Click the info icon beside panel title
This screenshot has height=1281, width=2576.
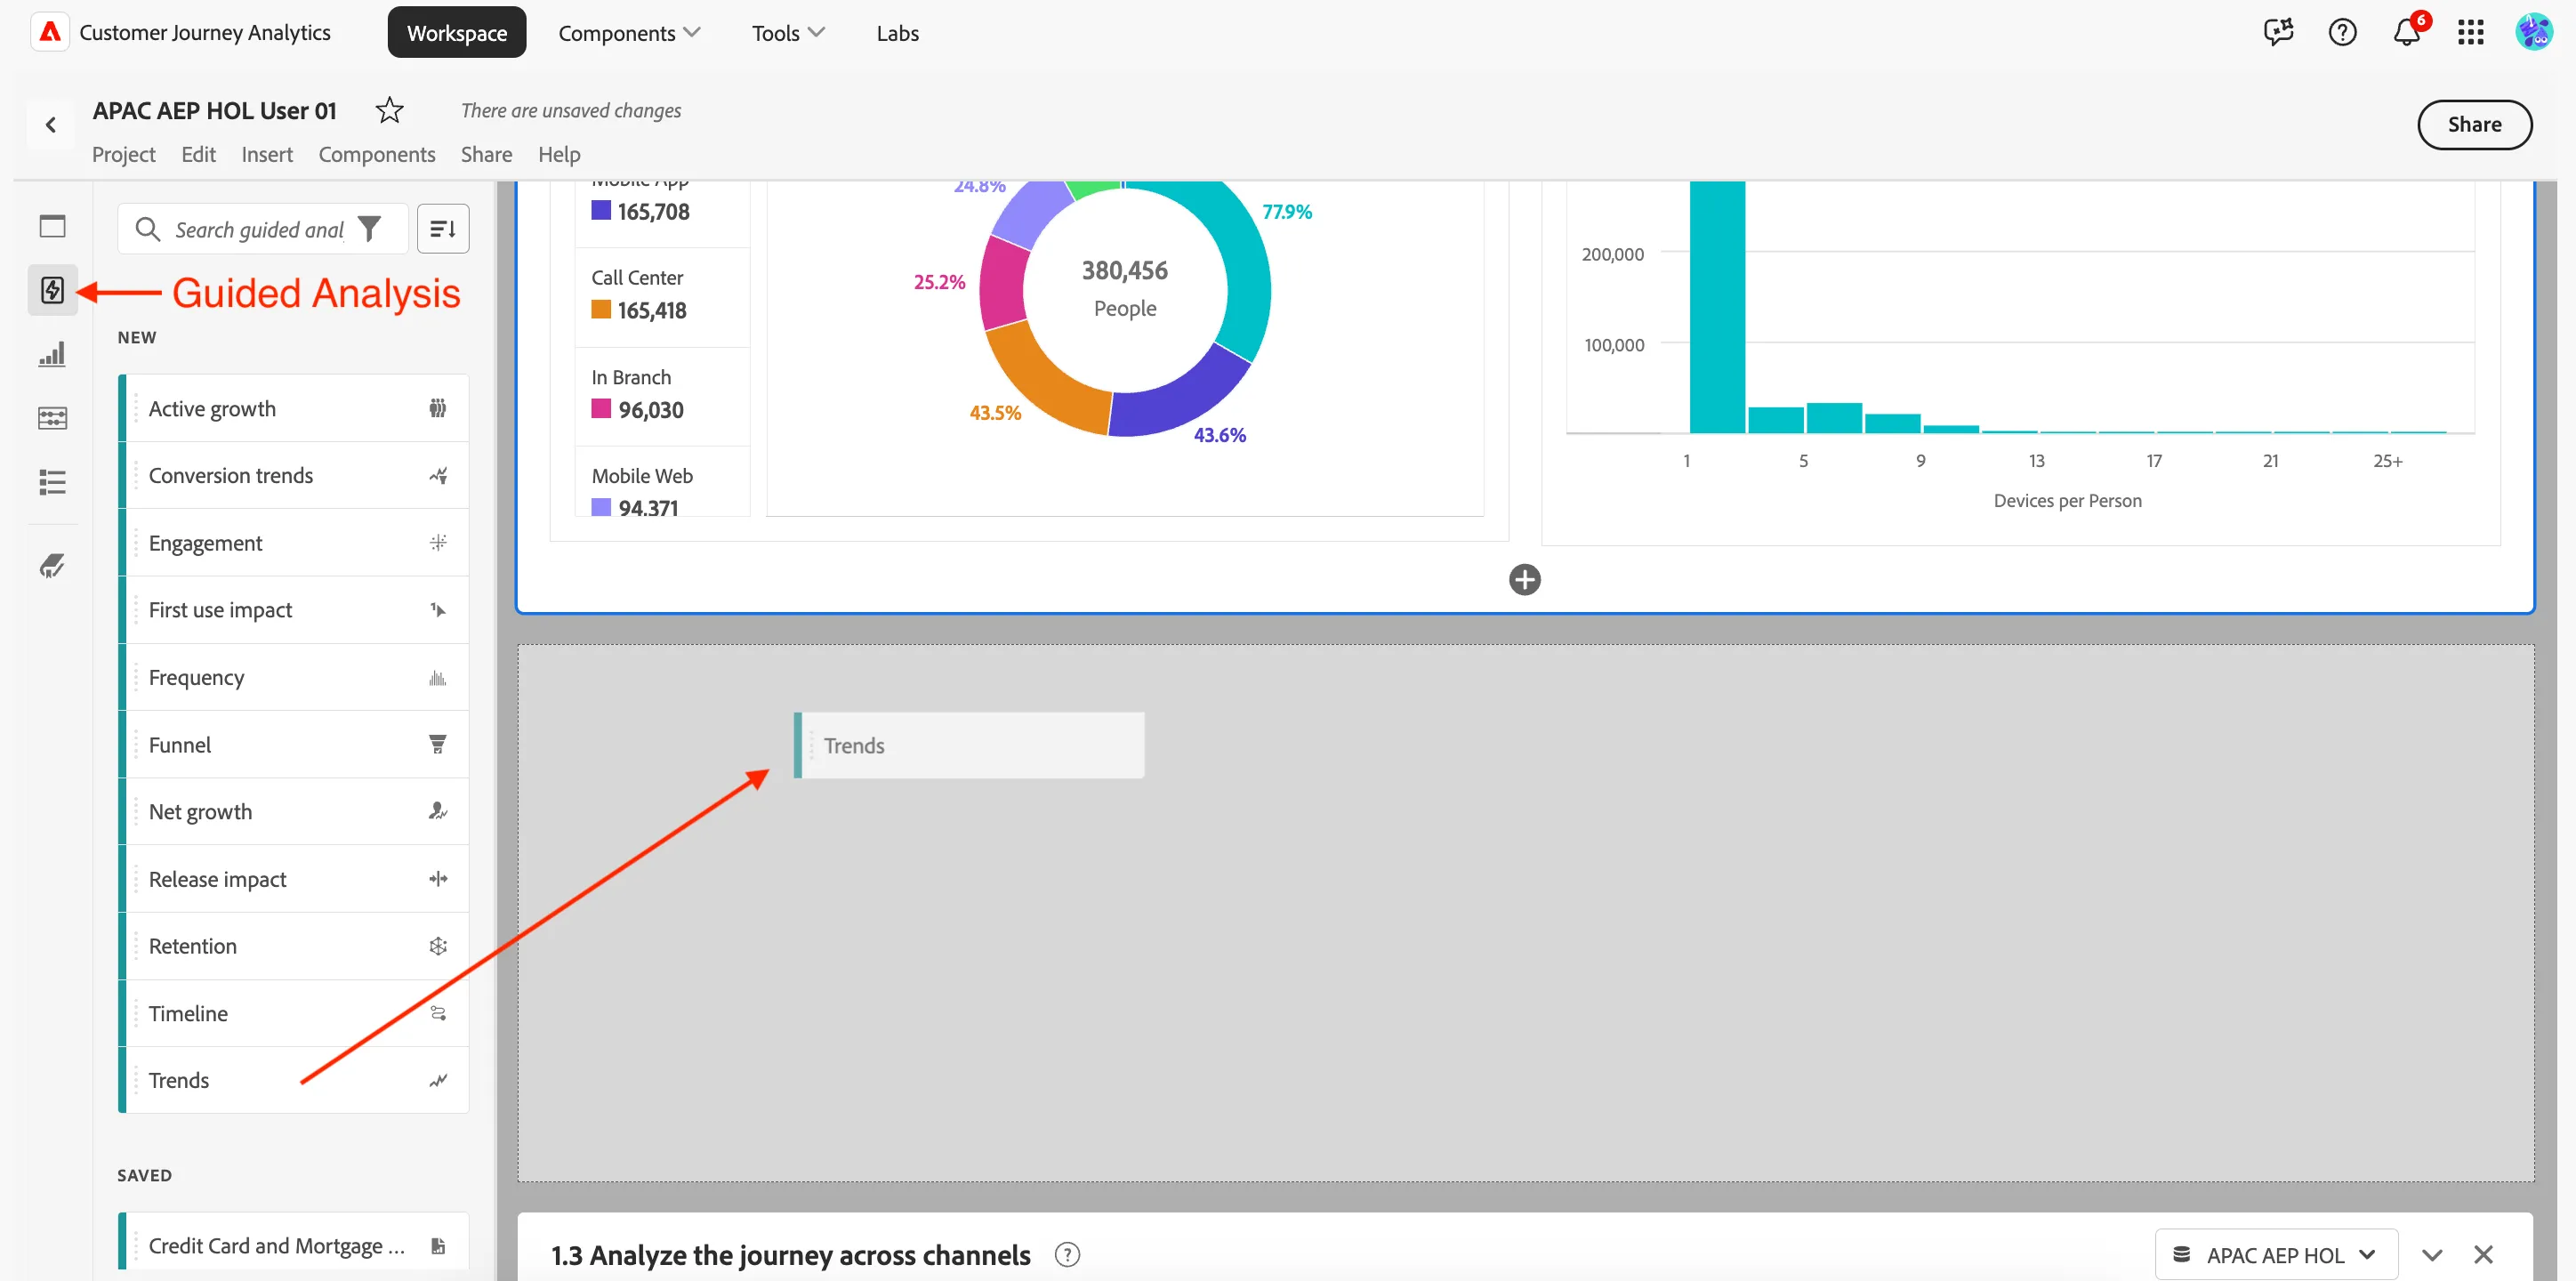click(x=1067, y=1255)
